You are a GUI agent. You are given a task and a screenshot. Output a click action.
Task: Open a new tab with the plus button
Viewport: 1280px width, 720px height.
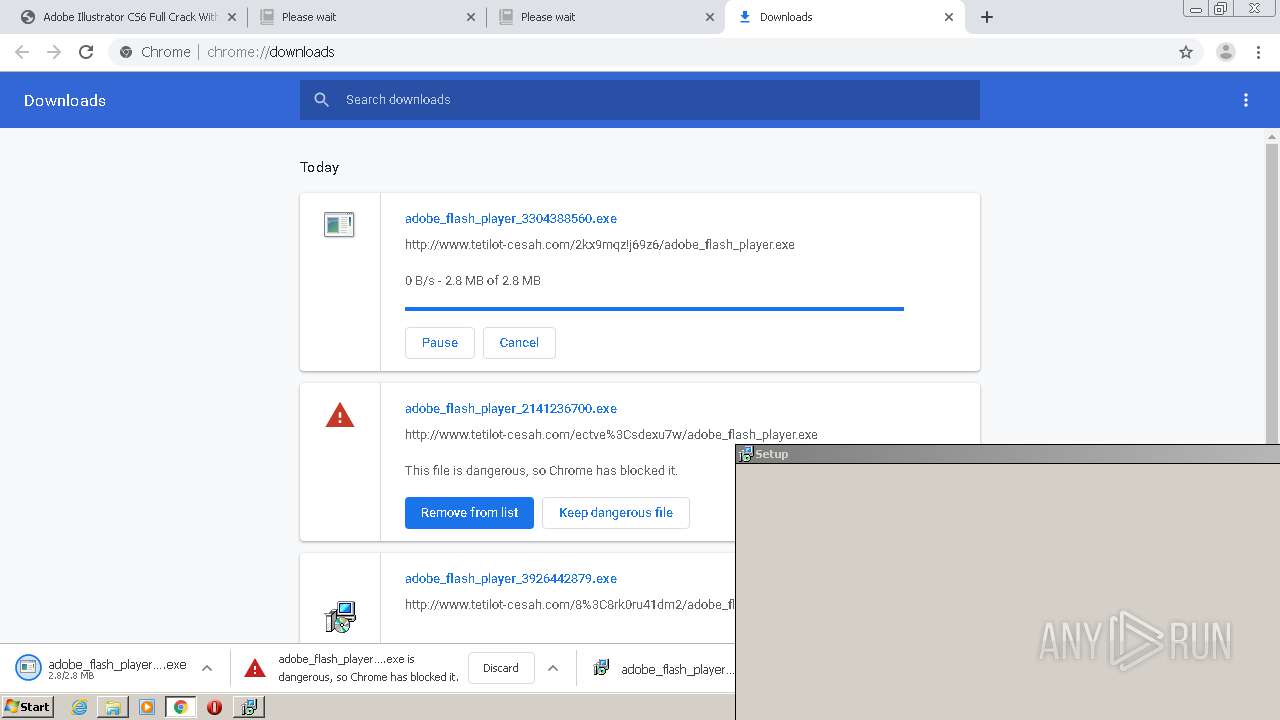[987, 17]
